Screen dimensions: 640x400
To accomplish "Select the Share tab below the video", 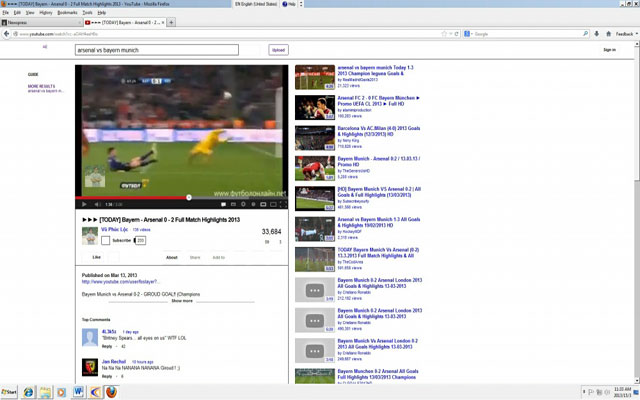I will (195, 258).
